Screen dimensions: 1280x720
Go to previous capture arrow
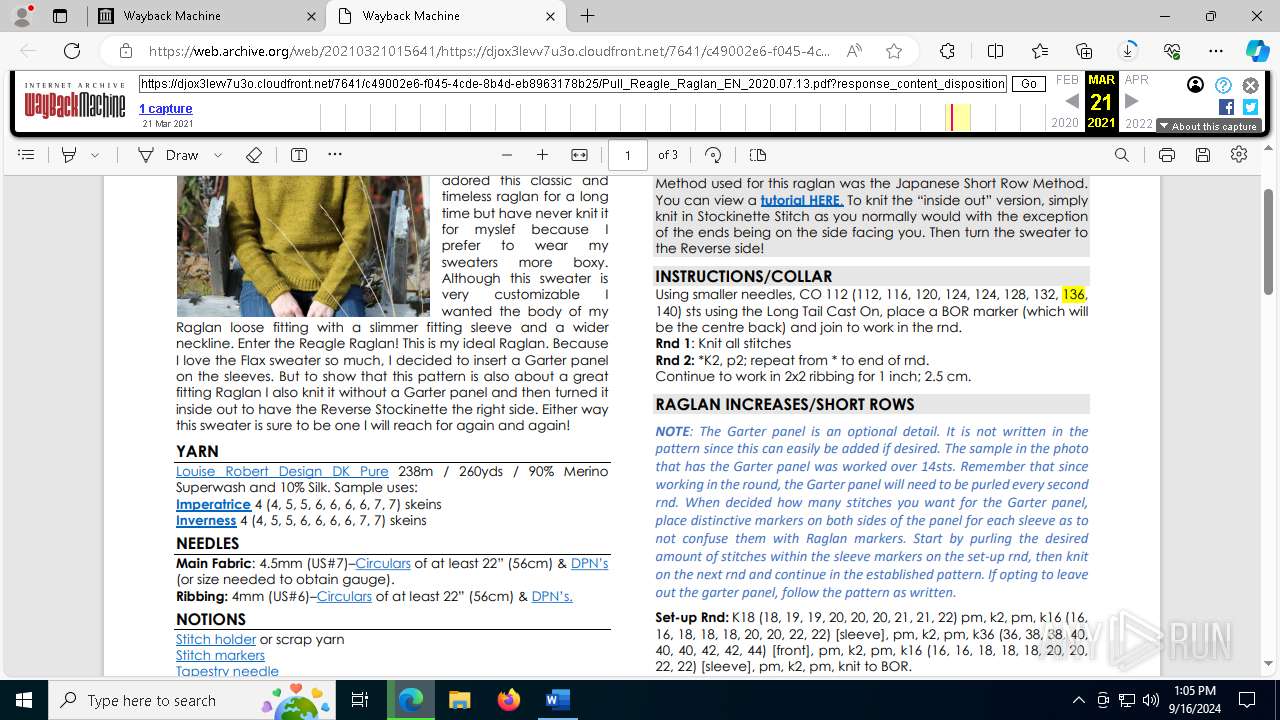pyautogui.click(x=1071, y=101)
